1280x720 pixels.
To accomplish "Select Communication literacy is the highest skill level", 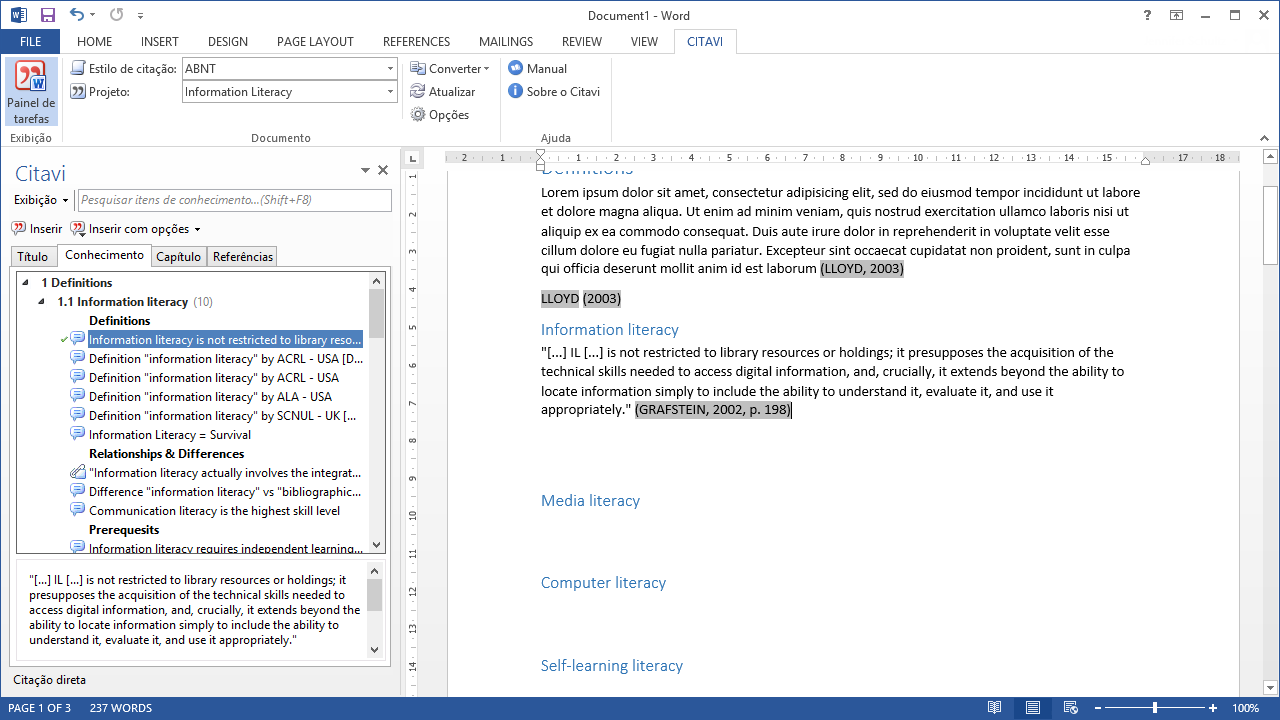I will [x=214, y=511].
